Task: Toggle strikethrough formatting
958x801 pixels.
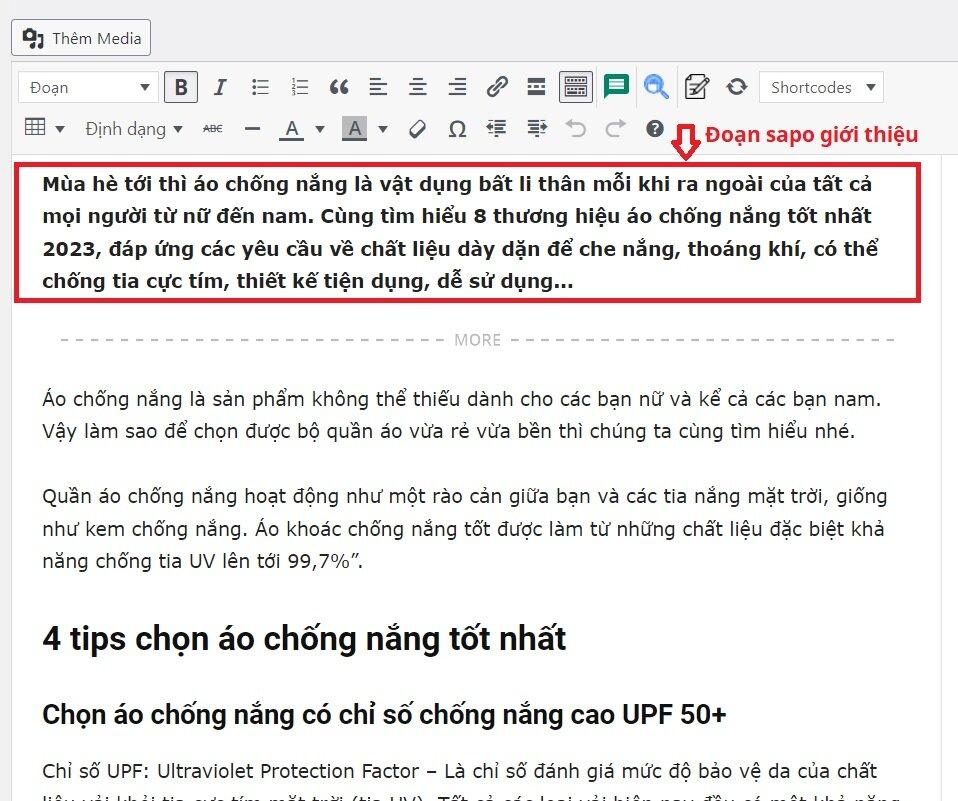Action: pyautogui.click(x=213, y=128)
